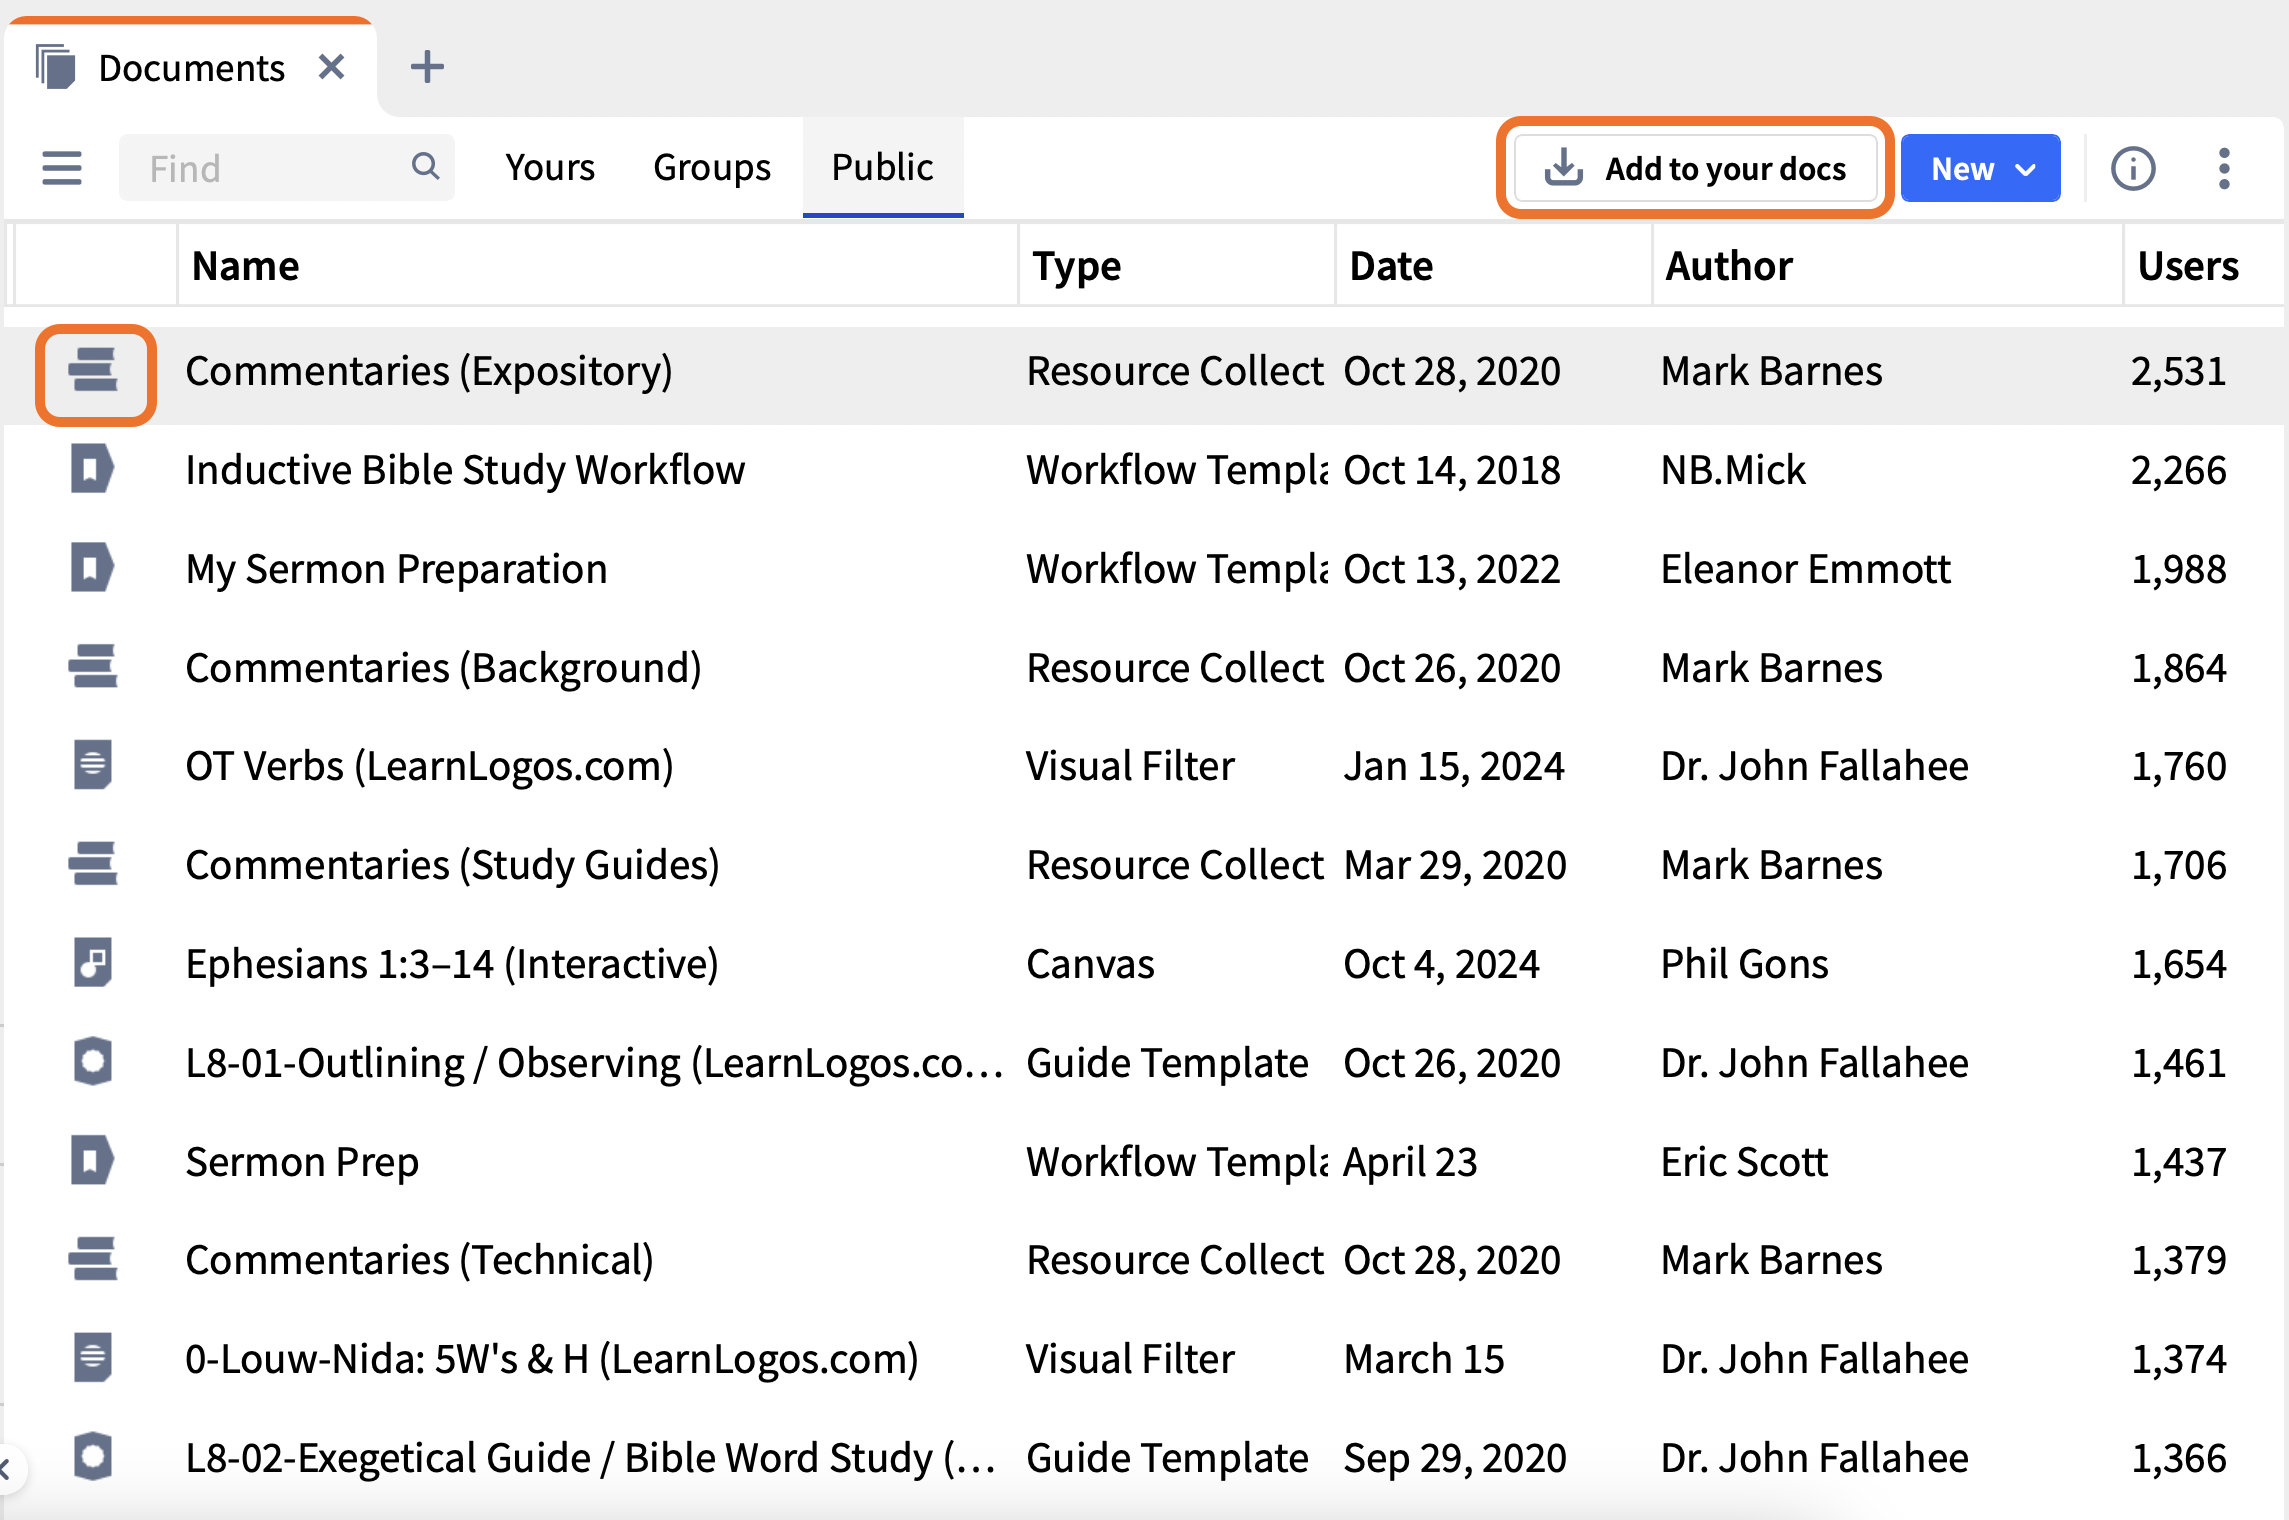The height and width of the screenshot is (1520, 2289).
Task: Click the Jan 15, 2024 date cell
Action: (1454, 766)
